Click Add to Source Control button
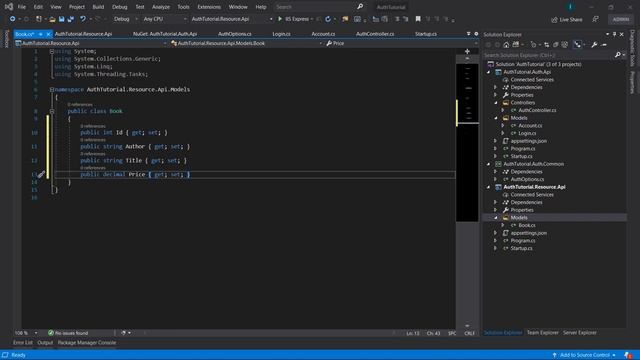640x360 pixels. (x=584, y=355)
